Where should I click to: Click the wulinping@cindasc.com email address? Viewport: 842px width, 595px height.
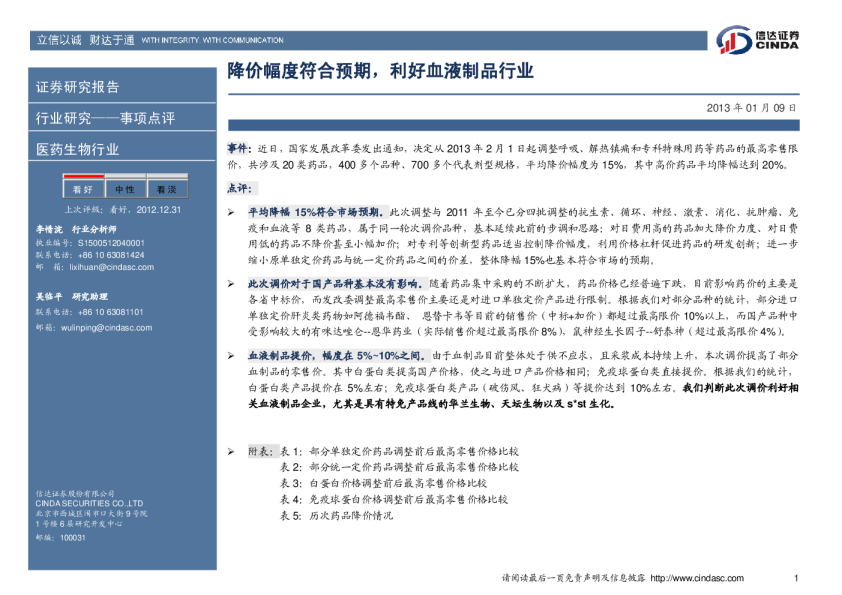(x=105, y=327)
